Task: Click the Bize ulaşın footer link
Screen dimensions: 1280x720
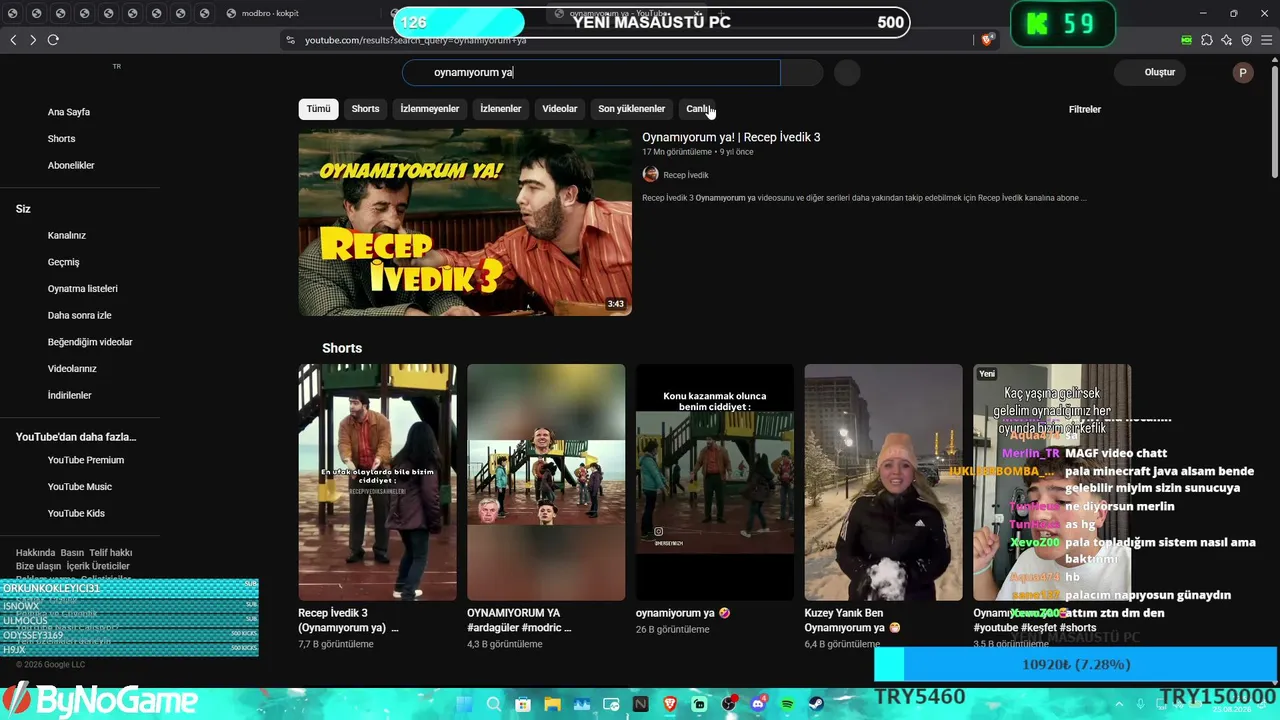Action: (x=38, y=566)
